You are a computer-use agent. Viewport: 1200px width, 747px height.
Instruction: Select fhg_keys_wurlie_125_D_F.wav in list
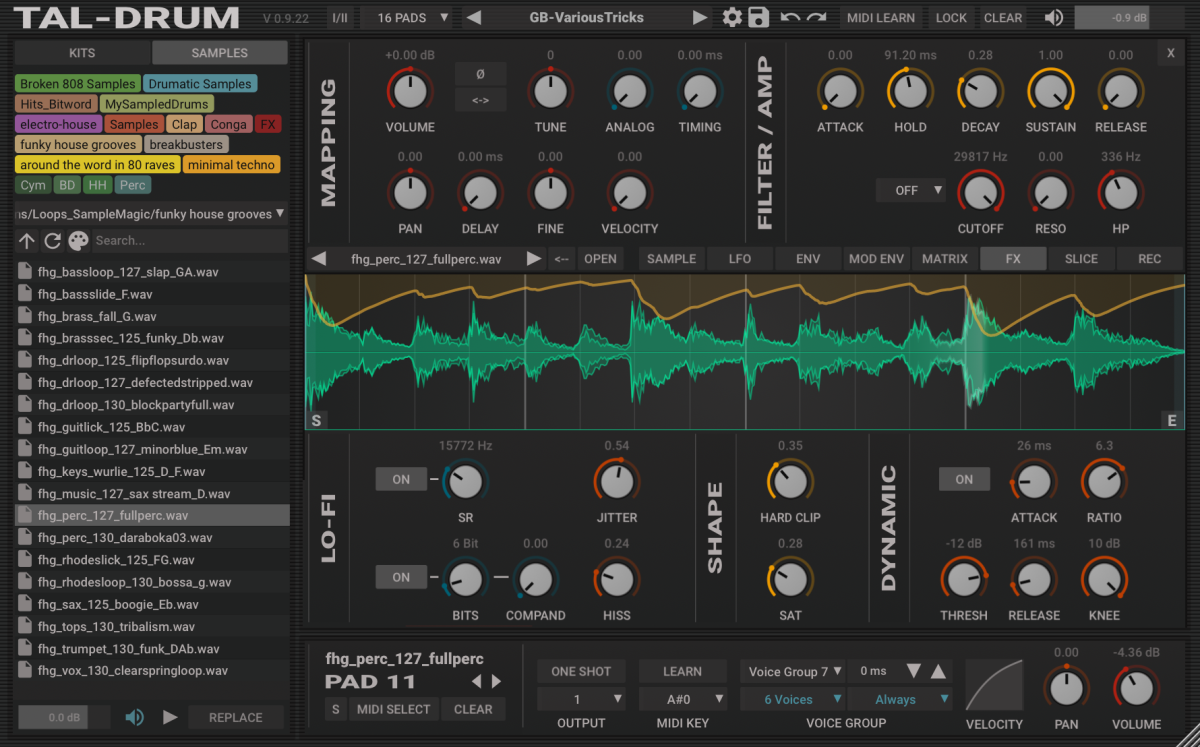[x=152, y=471]
